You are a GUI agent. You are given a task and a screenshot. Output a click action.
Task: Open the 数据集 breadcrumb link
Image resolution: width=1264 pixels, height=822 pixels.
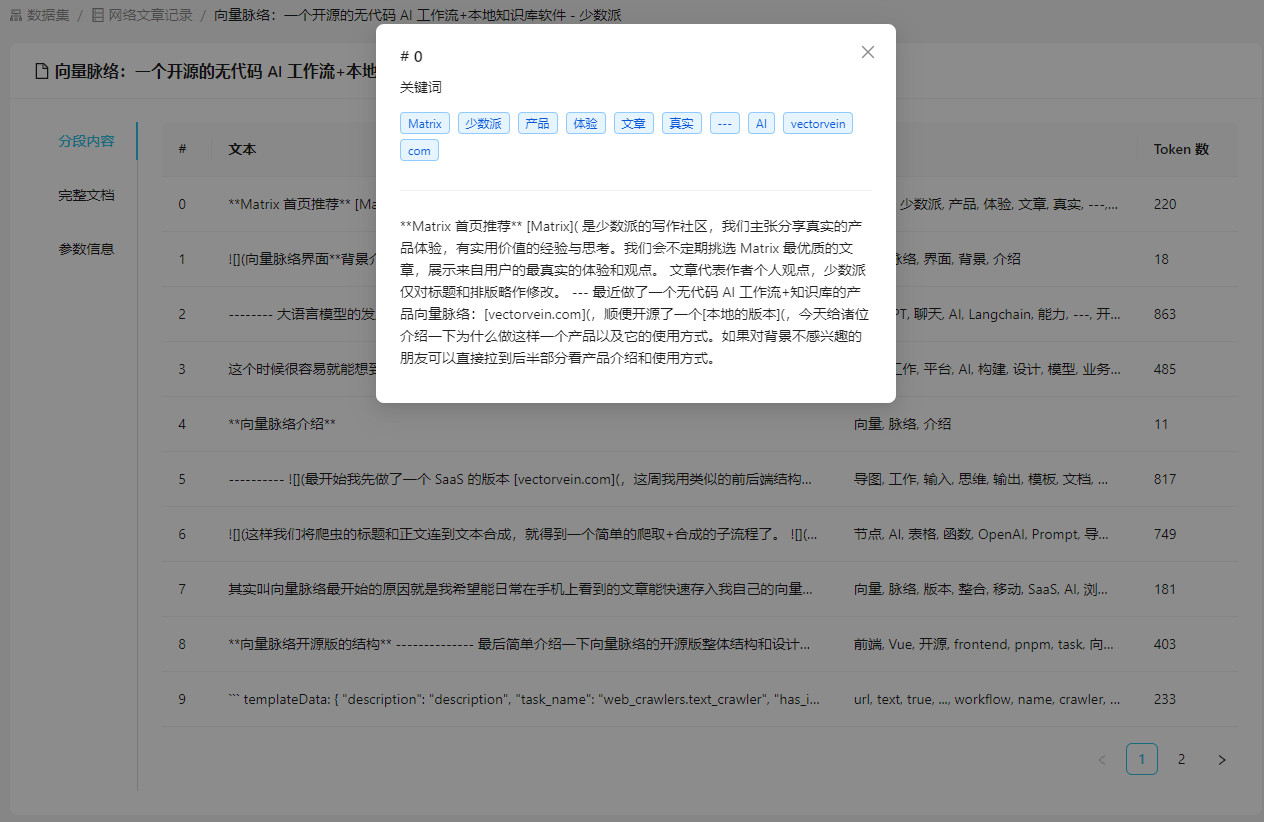point(48,16)
